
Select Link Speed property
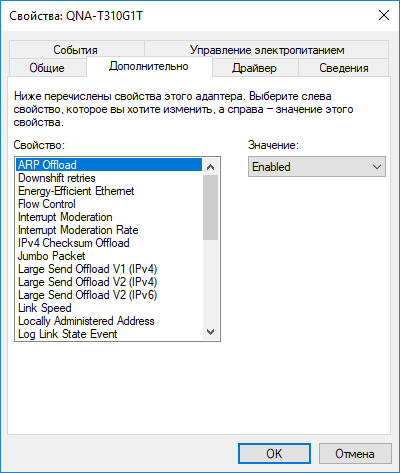pos(109,308)
